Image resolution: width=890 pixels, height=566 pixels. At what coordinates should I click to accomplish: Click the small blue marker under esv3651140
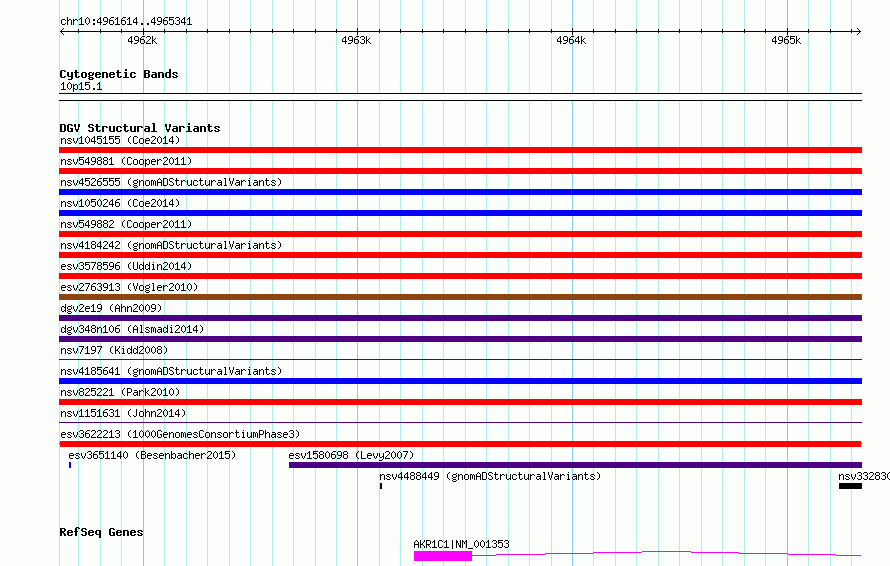70,465
